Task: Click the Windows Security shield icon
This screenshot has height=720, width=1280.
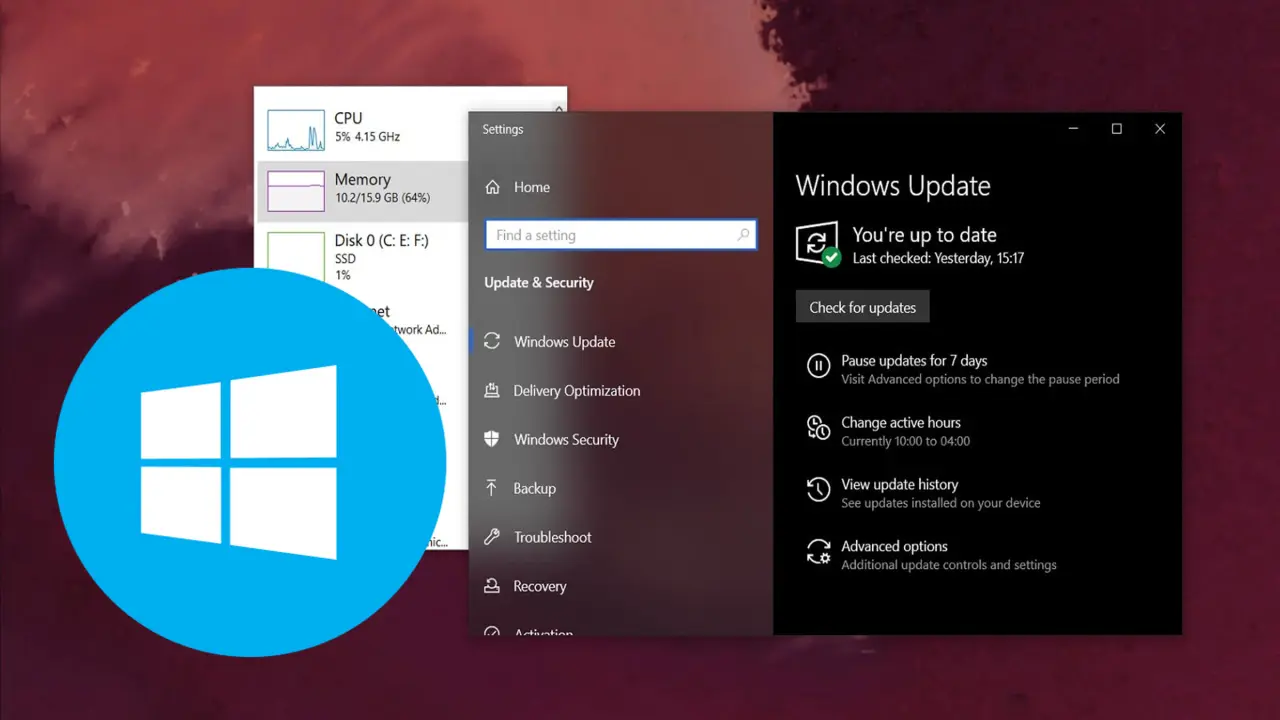Action: (x=492, y=439)
